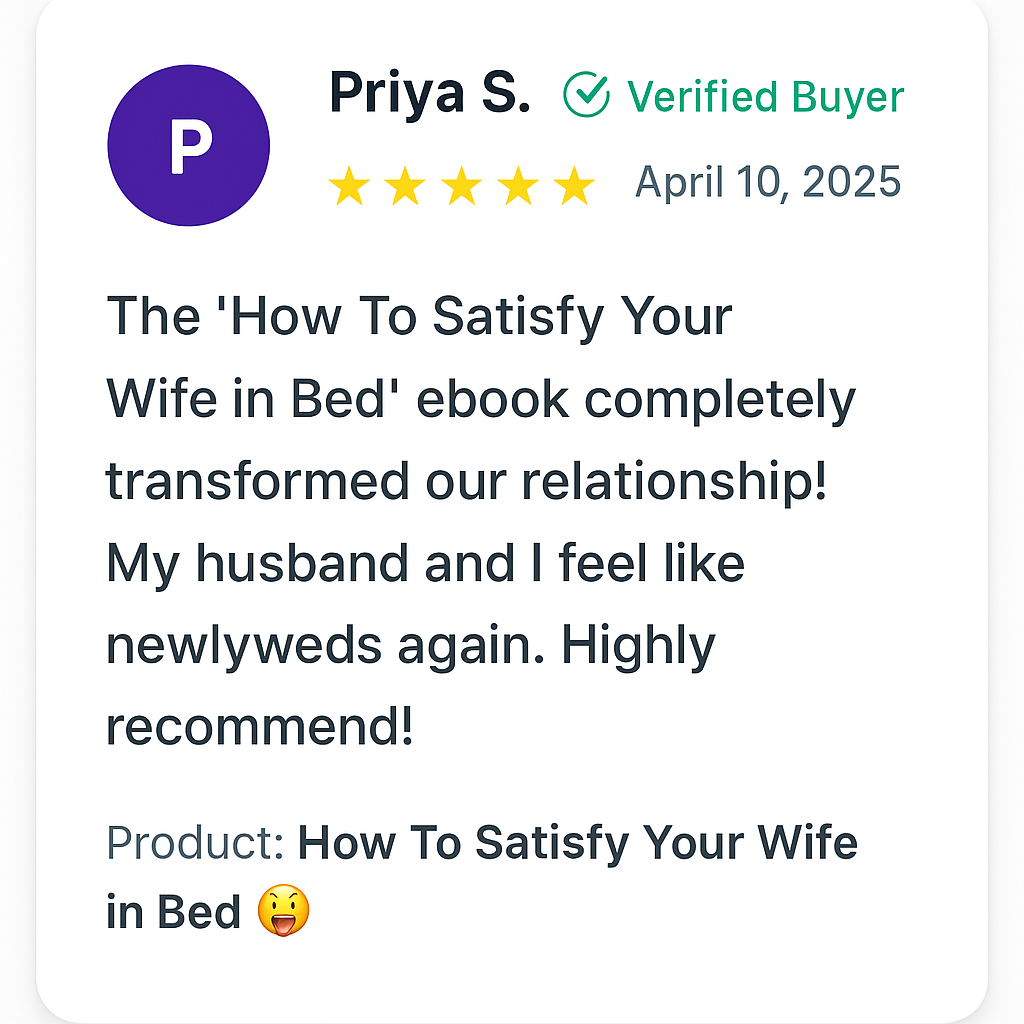The width and height of the screenshot is (1024, 1024).
Task: Click the April 10, 2025 review date
Action: tap(768, 181)
